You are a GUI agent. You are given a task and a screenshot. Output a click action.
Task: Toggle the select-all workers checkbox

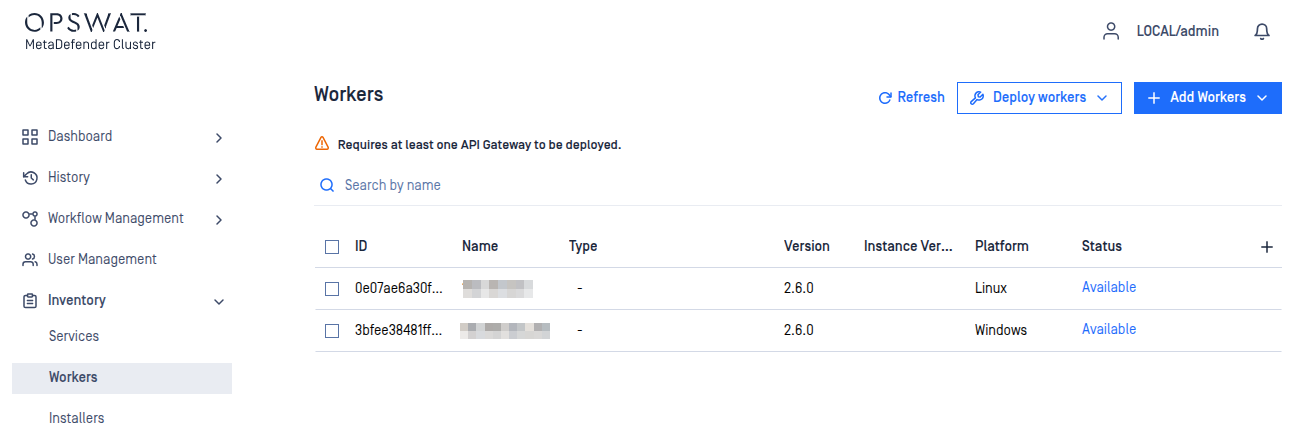[x=332, y=247]
